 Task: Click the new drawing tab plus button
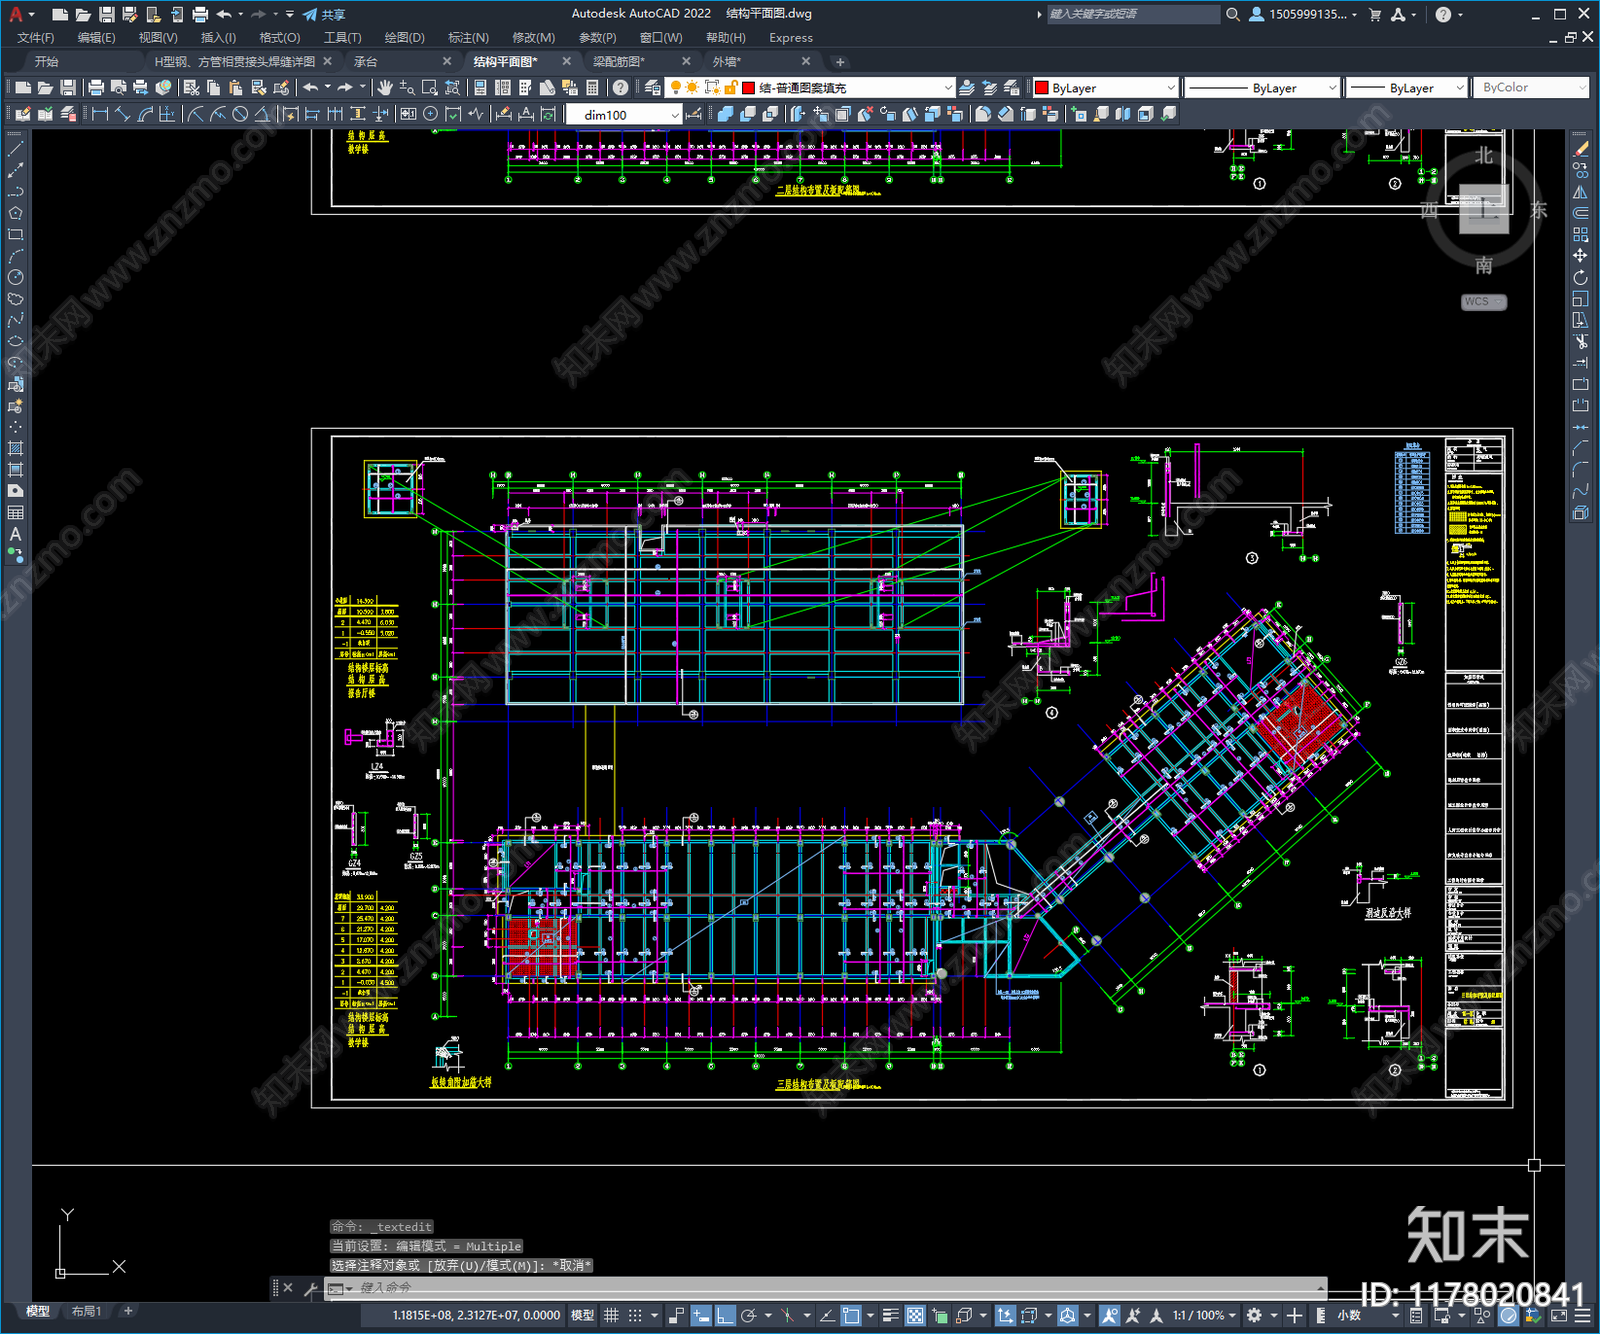click(840, 62)
